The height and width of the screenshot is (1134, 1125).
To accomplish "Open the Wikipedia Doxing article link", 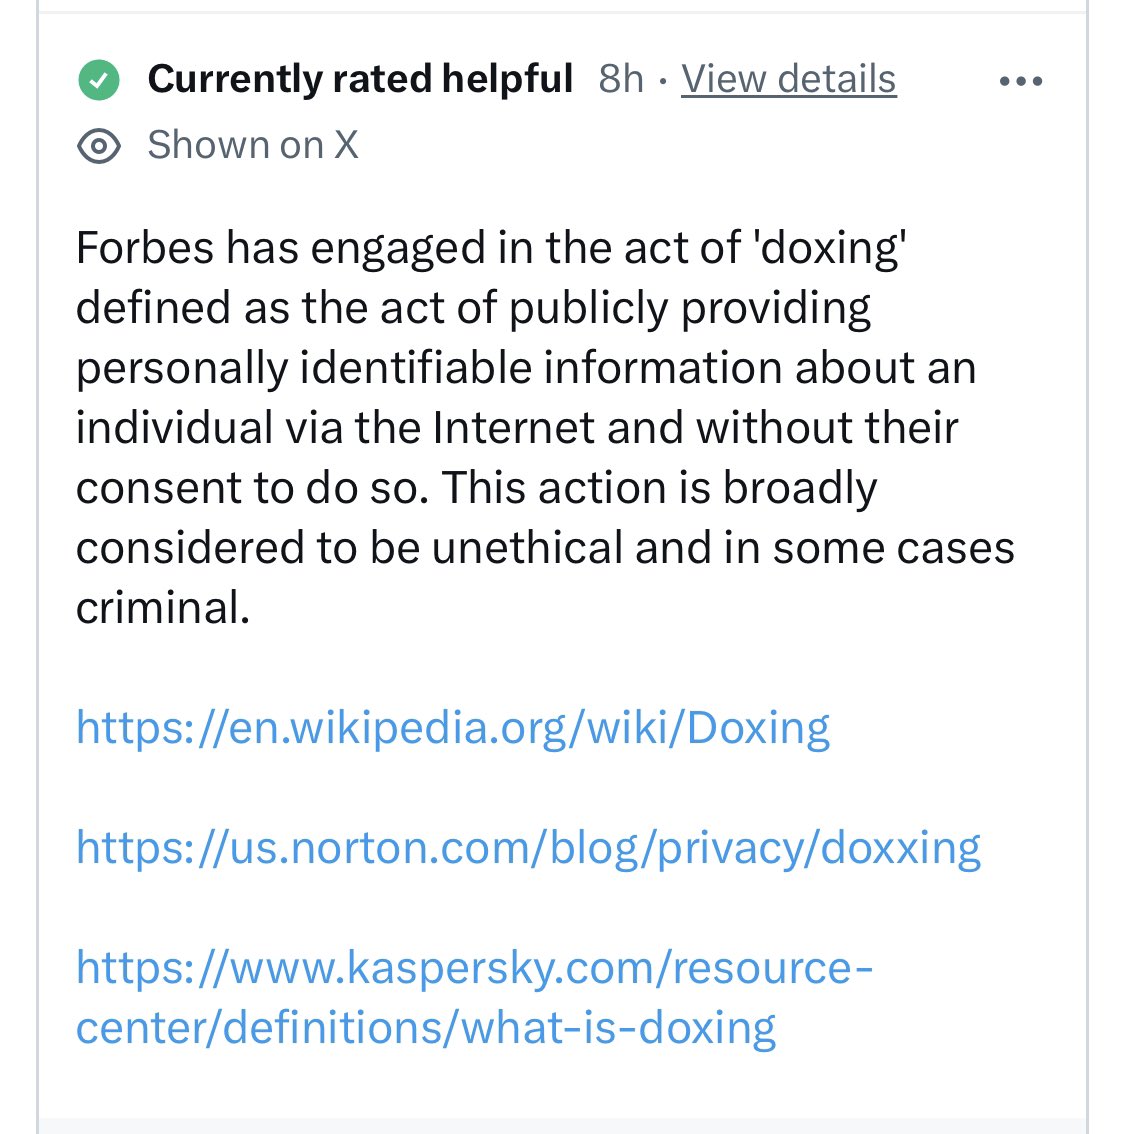I will [453, 728].
